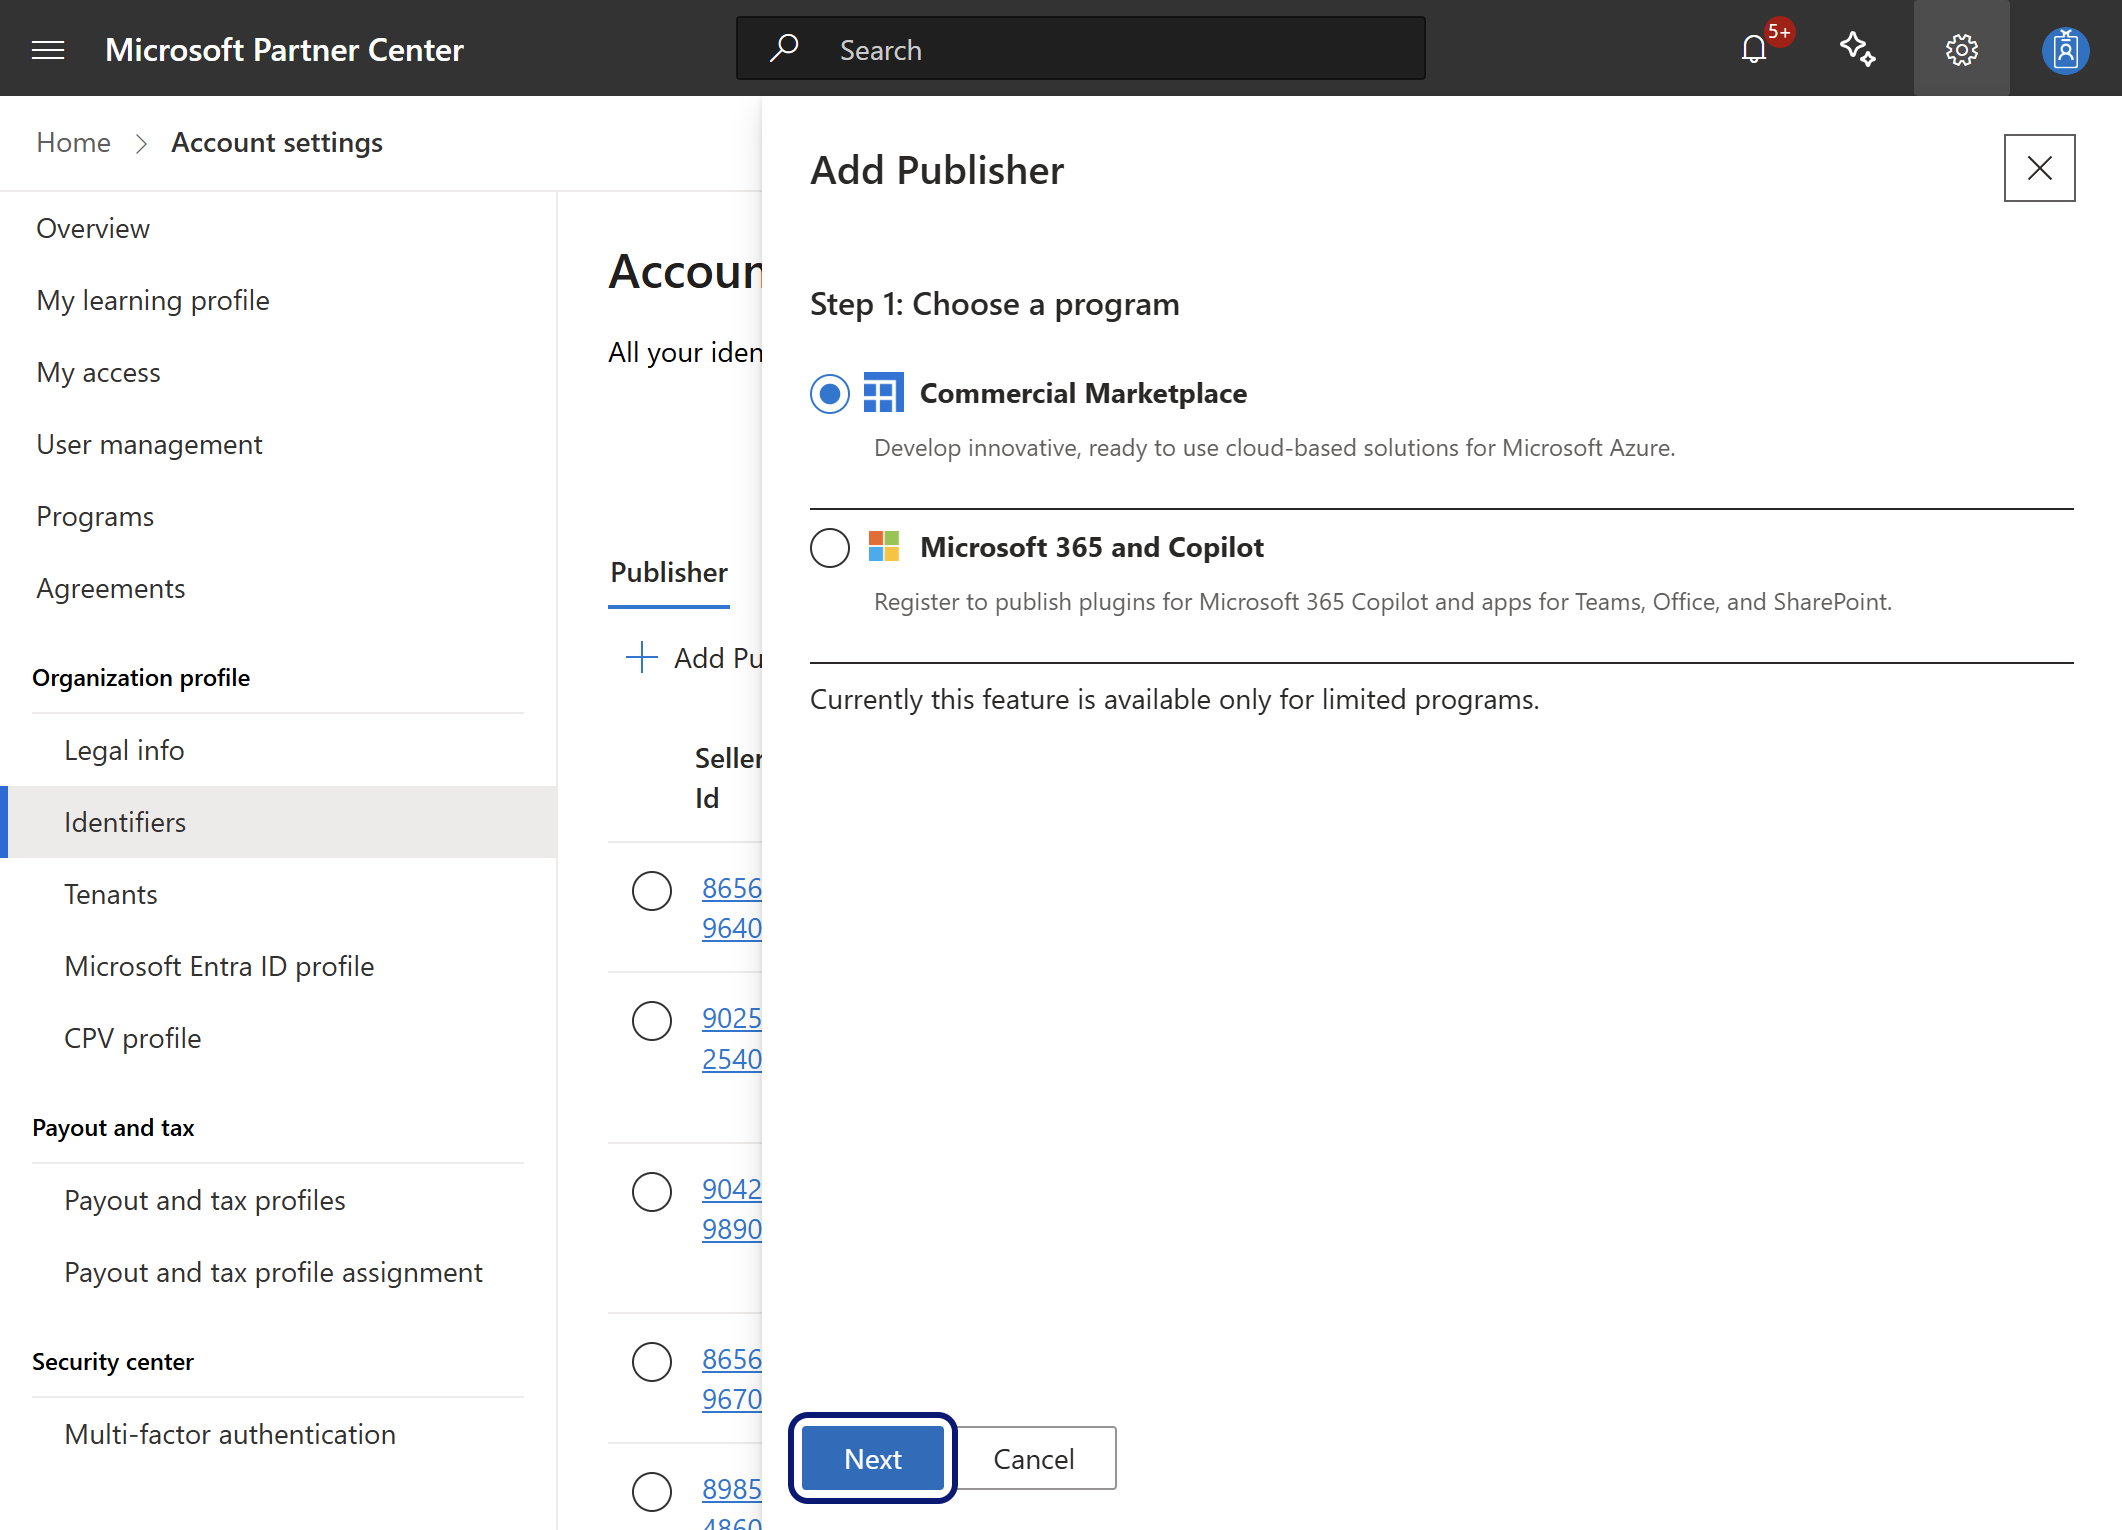This screenshot has width=2122, height=1530.
Task: Click the Microsoft 365 logo icon
Action: (x=884, y=547)
